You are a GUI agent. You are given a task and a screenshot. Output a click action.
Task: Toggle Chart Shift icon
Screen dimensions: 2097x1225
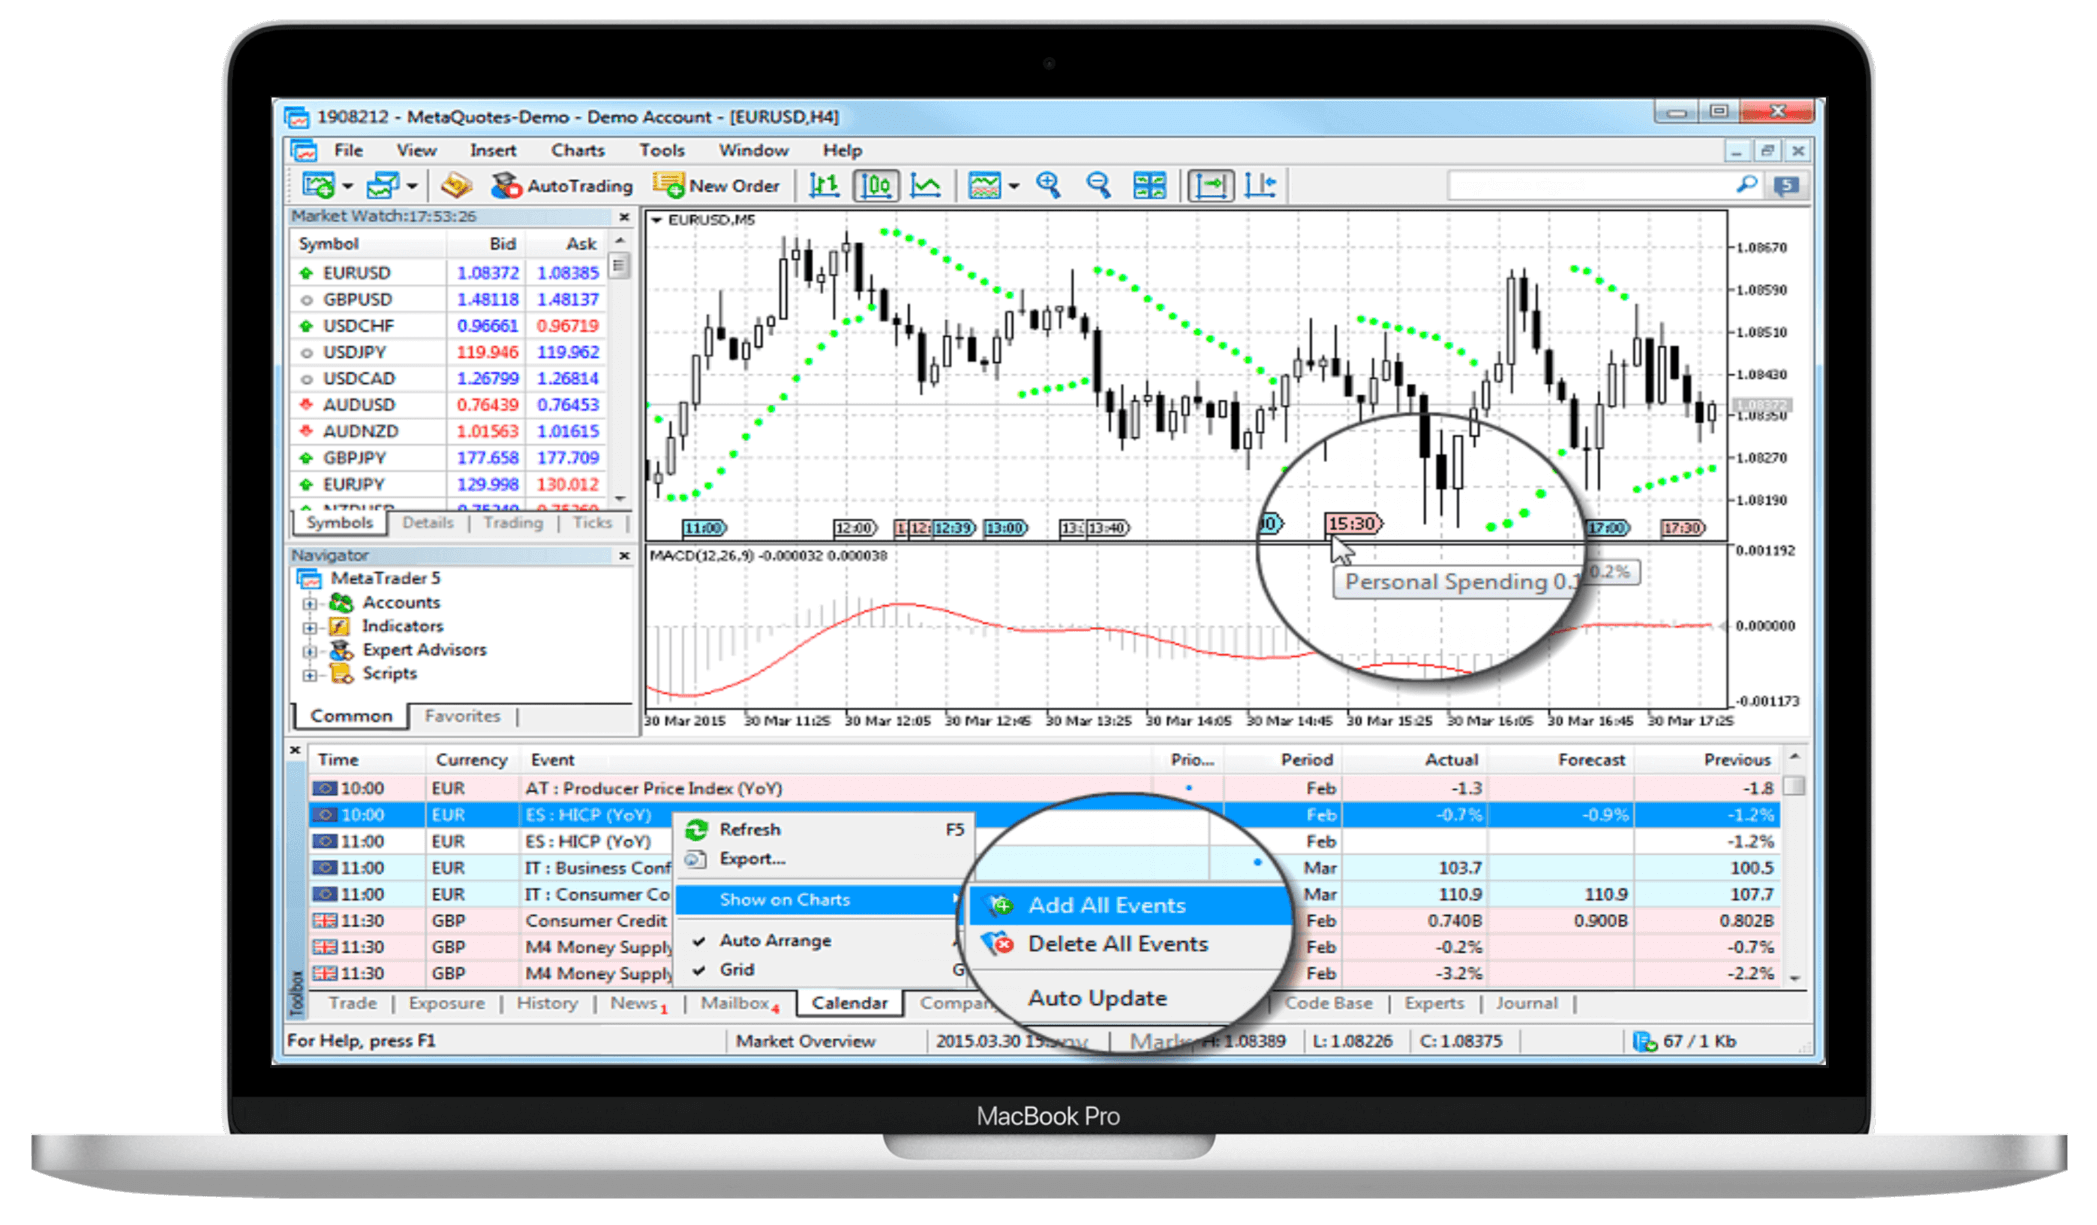click(1260, 185)
